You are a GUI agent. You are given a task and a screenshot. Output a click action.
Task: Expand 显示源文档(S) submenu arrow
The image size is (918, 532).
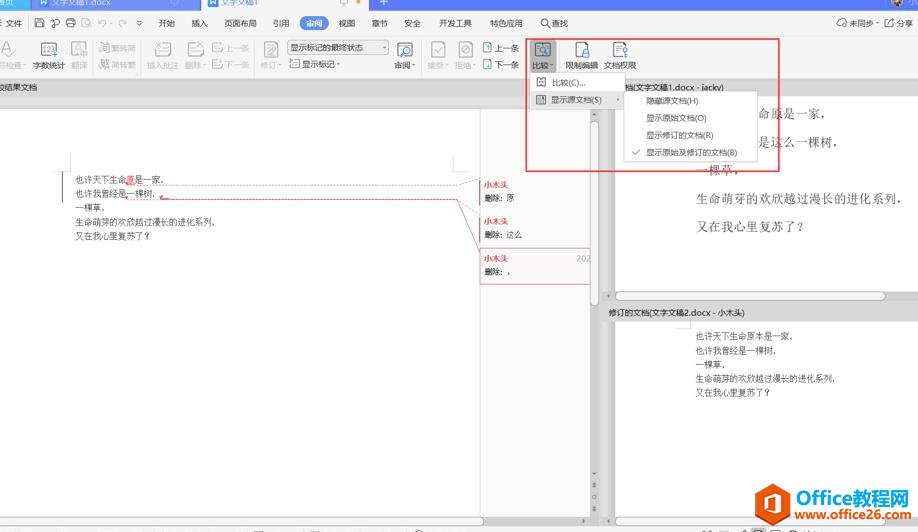618,100
